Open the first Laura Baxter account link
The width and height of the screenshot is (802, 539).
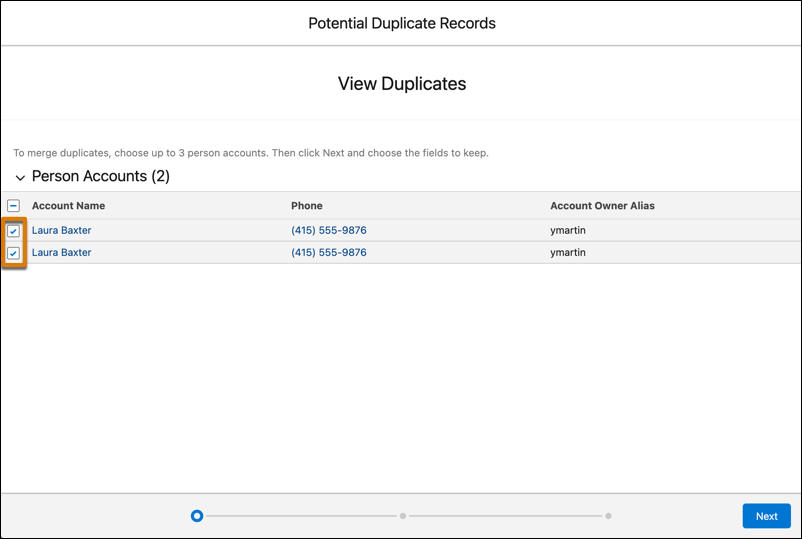[x=61, y=231]
